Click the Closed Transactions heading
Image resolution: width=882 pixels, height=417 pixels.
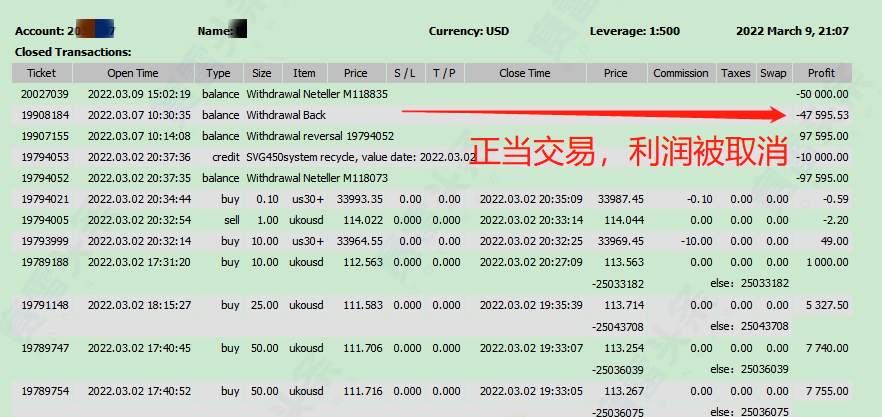(73, 52)
